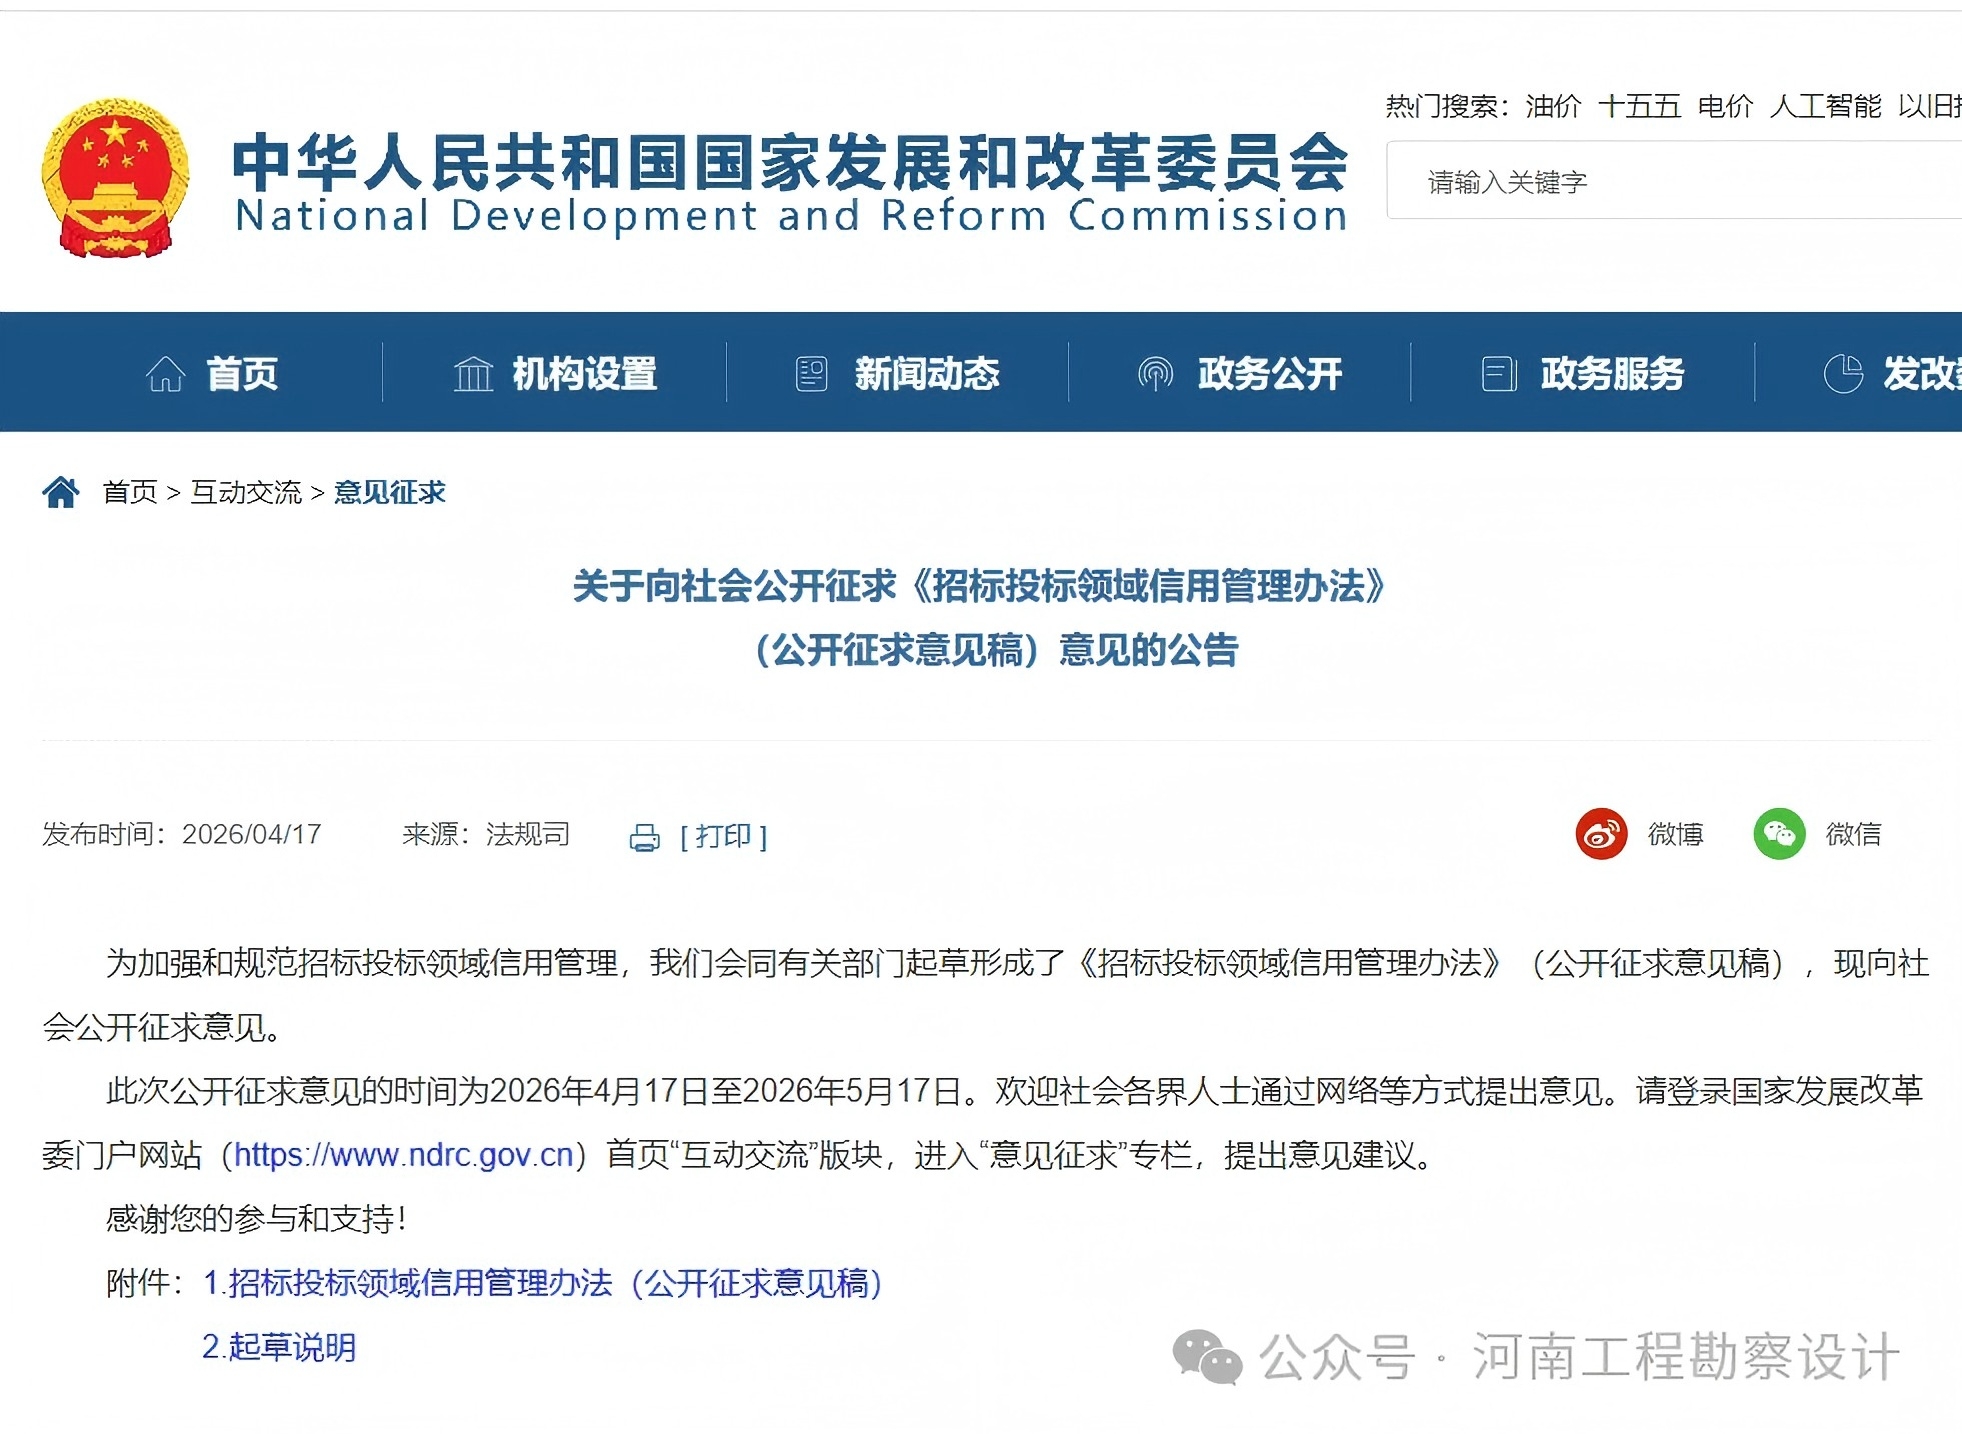Share via Weibo icon
Screen dimensions: 1962x1434
(x=1601, y=834)
